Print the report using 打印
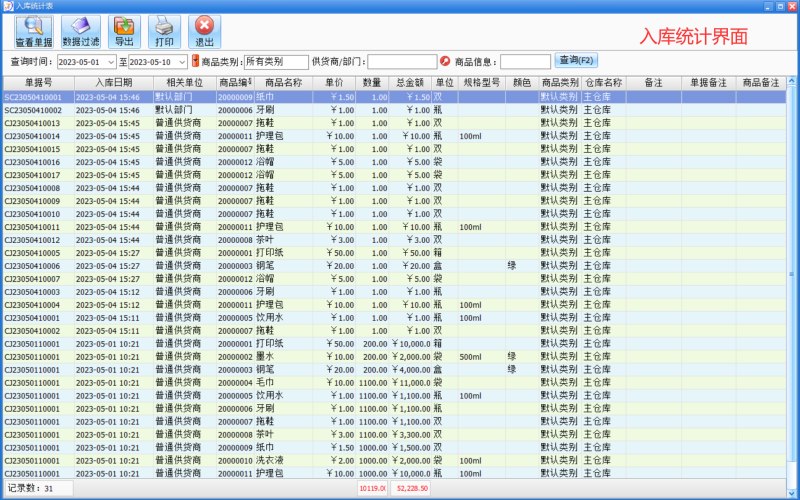The width and height of the screenshot is (800, 500). [x=164, y=32]
